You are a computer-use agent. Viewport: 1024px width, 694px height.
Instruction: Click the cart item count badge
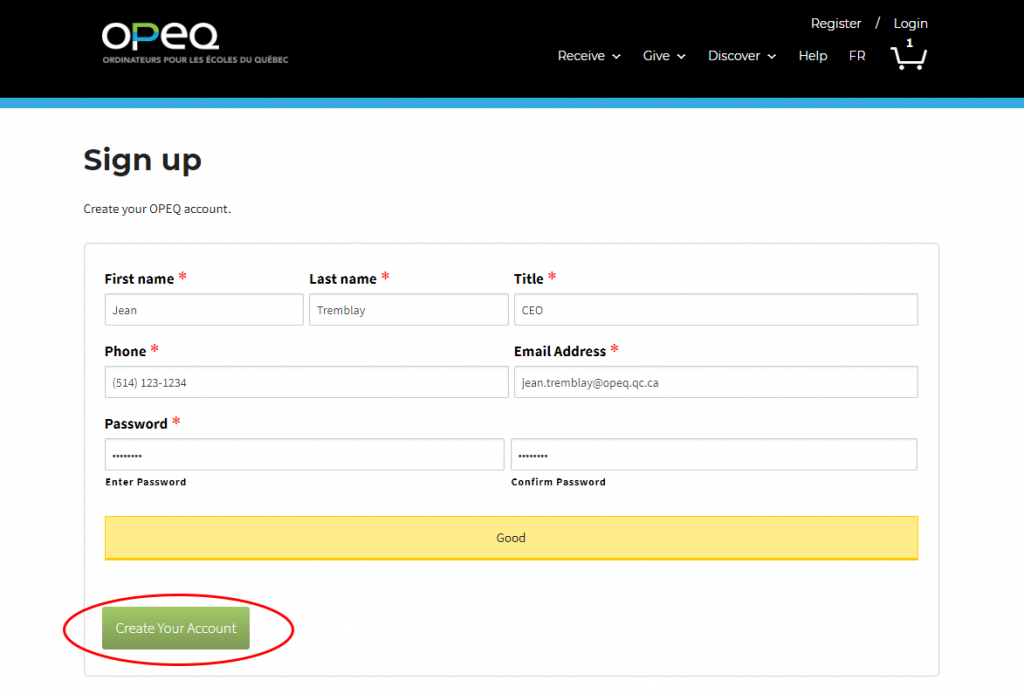pos(908,43)
